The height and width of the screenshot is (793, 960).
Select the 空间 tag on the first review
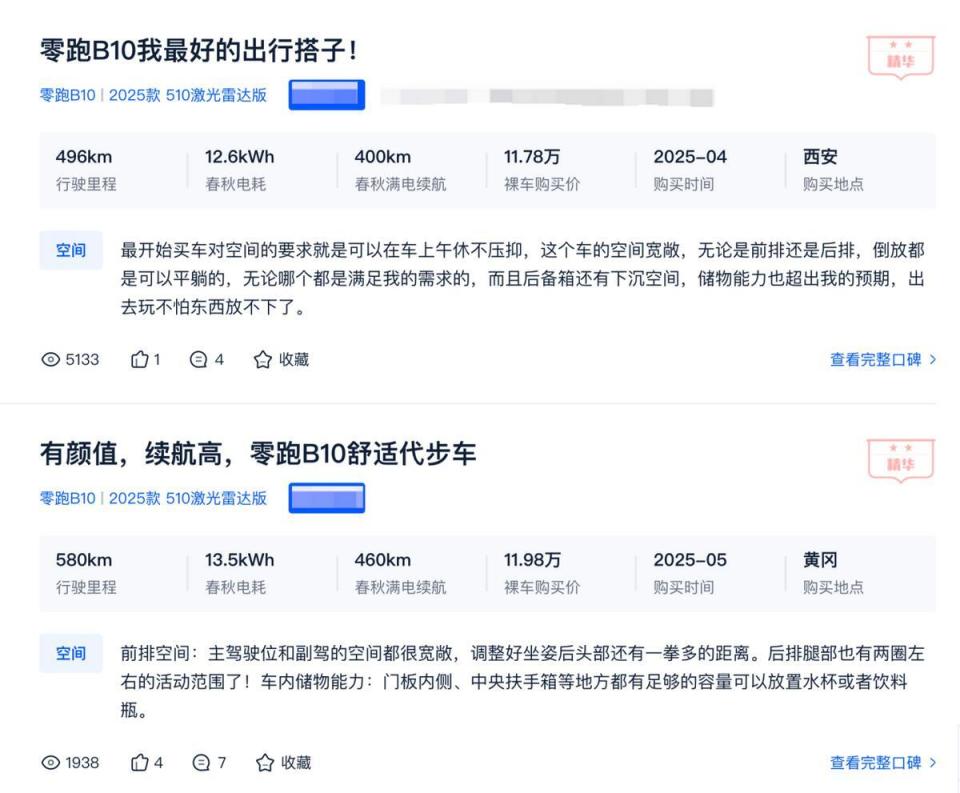point(70,249)
